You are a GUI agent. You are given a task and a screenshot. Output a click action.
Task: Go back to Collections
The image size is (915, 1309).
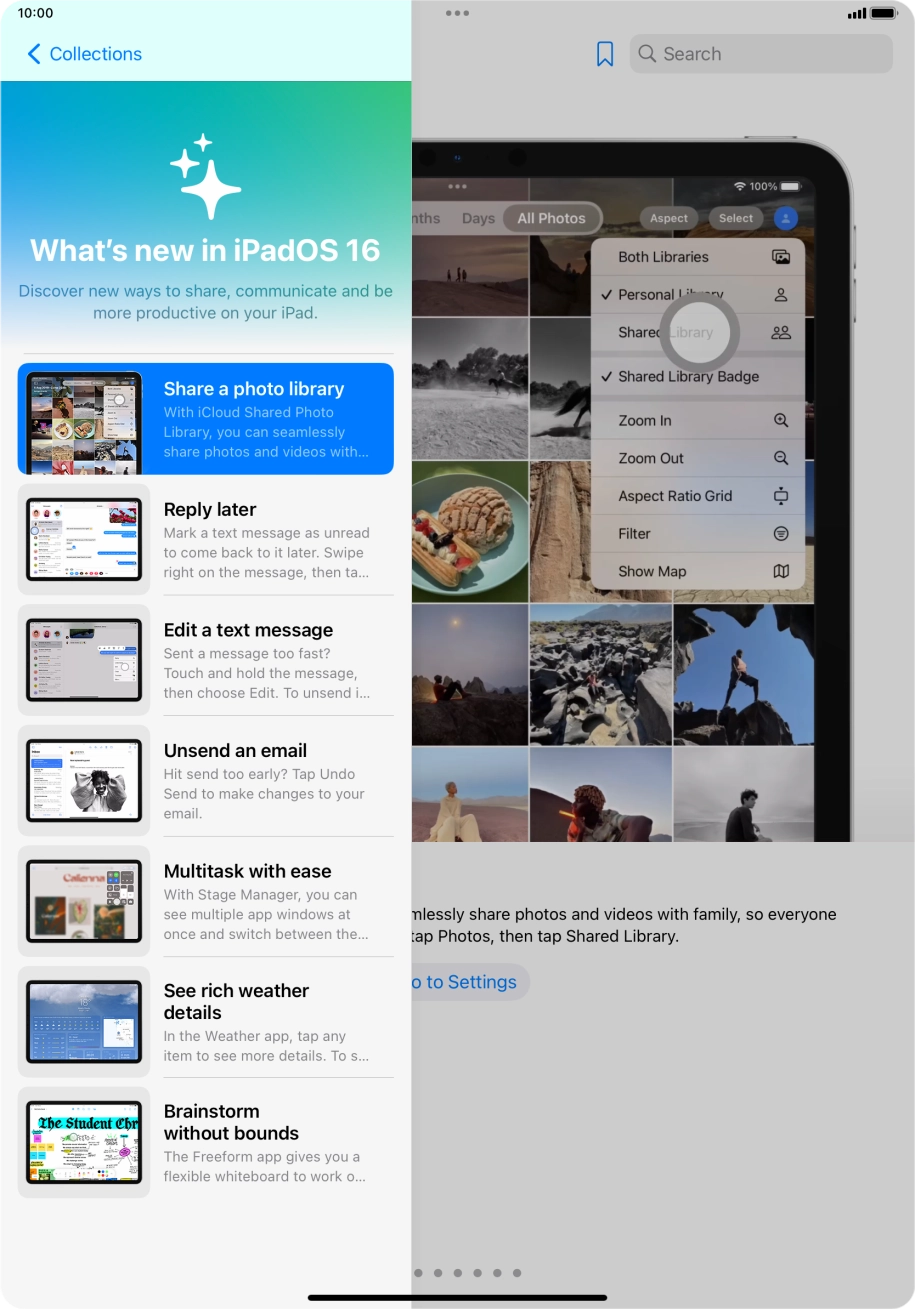point(85,54)
